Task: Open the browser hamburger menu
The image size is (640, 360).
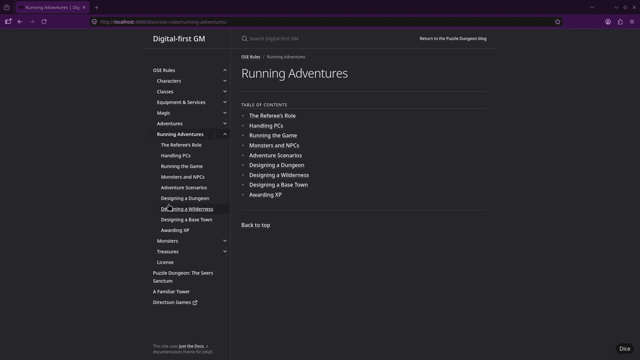Action: (x=632, y=22)
